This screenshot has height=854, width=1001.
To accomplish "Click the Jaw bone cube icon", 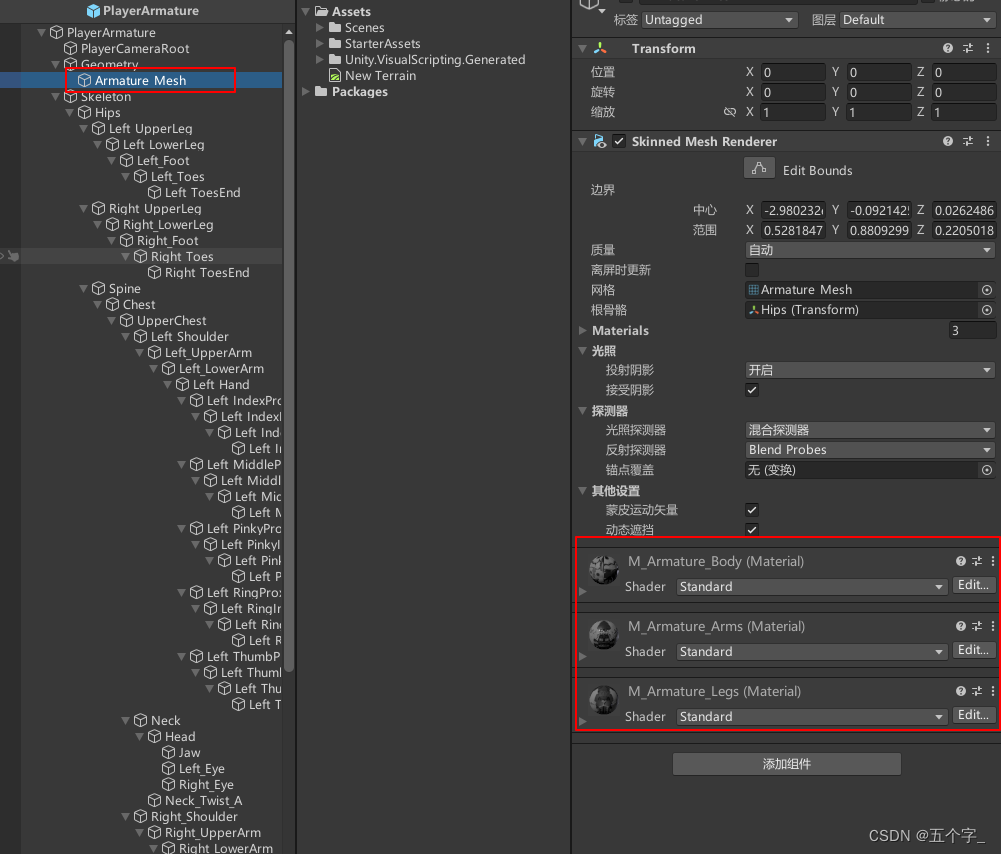I will [x=169, y=753].
